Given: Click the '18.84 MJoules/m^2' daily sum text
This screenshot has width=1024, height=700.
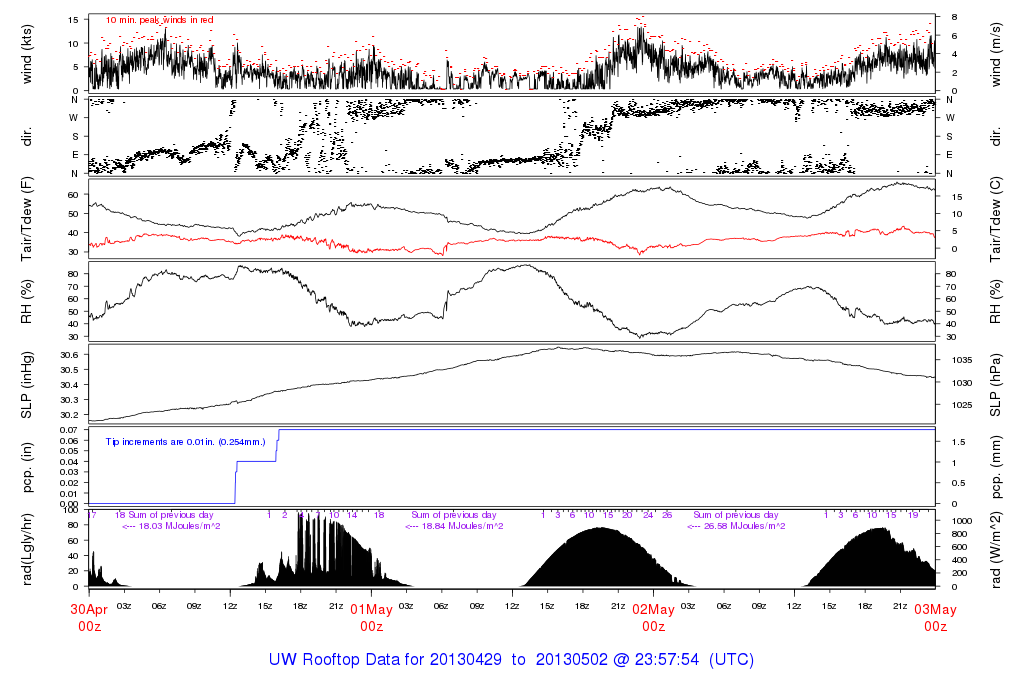Looking at the screenshot, I should [x=462, y=526].
